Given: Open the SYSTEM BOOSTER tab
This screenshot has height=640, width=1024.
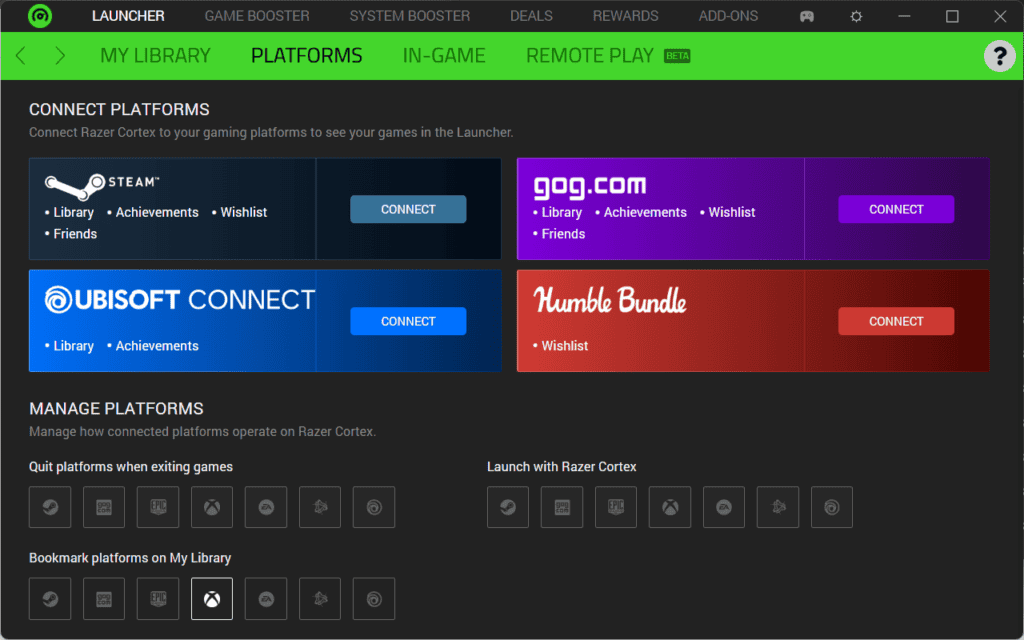Looking at the screenshot, I should [409, 16].
